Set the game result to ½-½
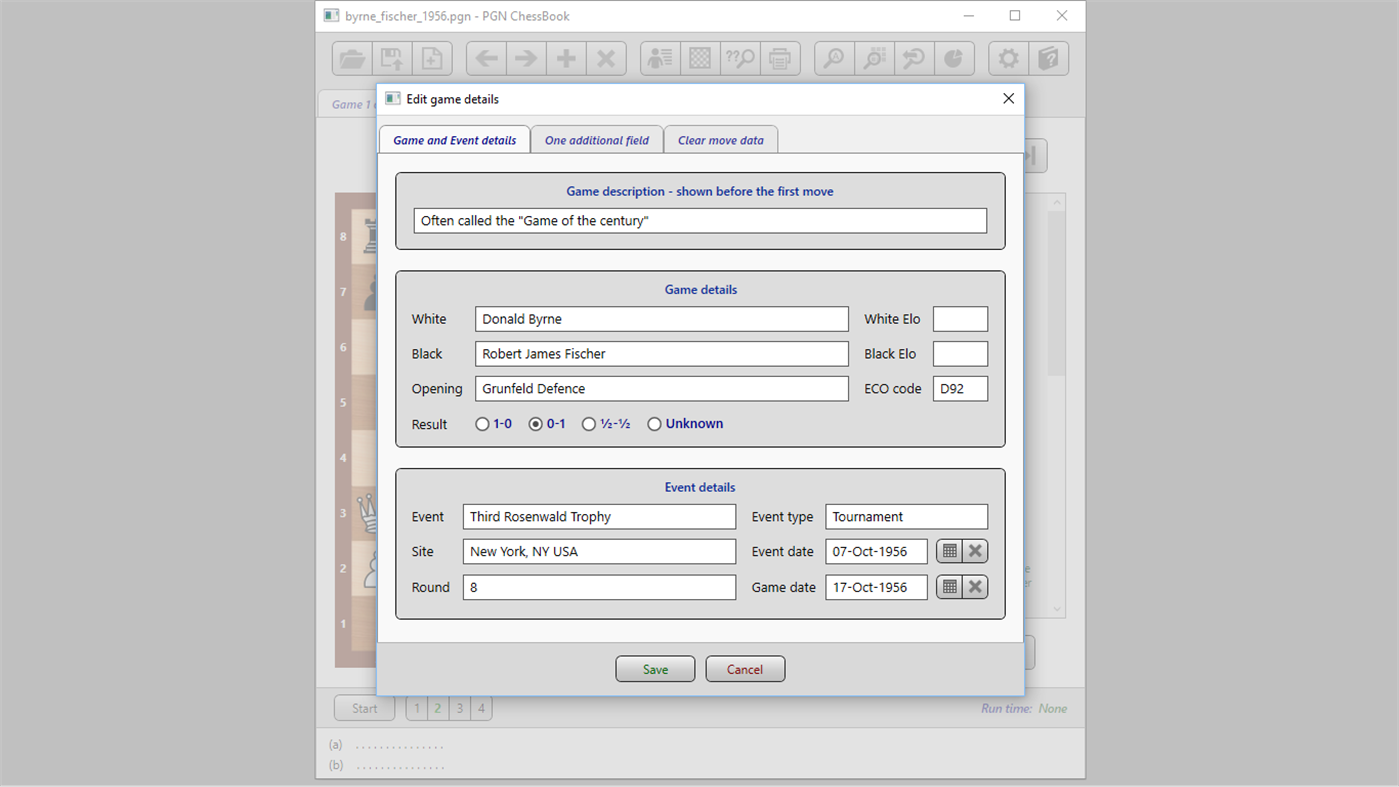 589,423
